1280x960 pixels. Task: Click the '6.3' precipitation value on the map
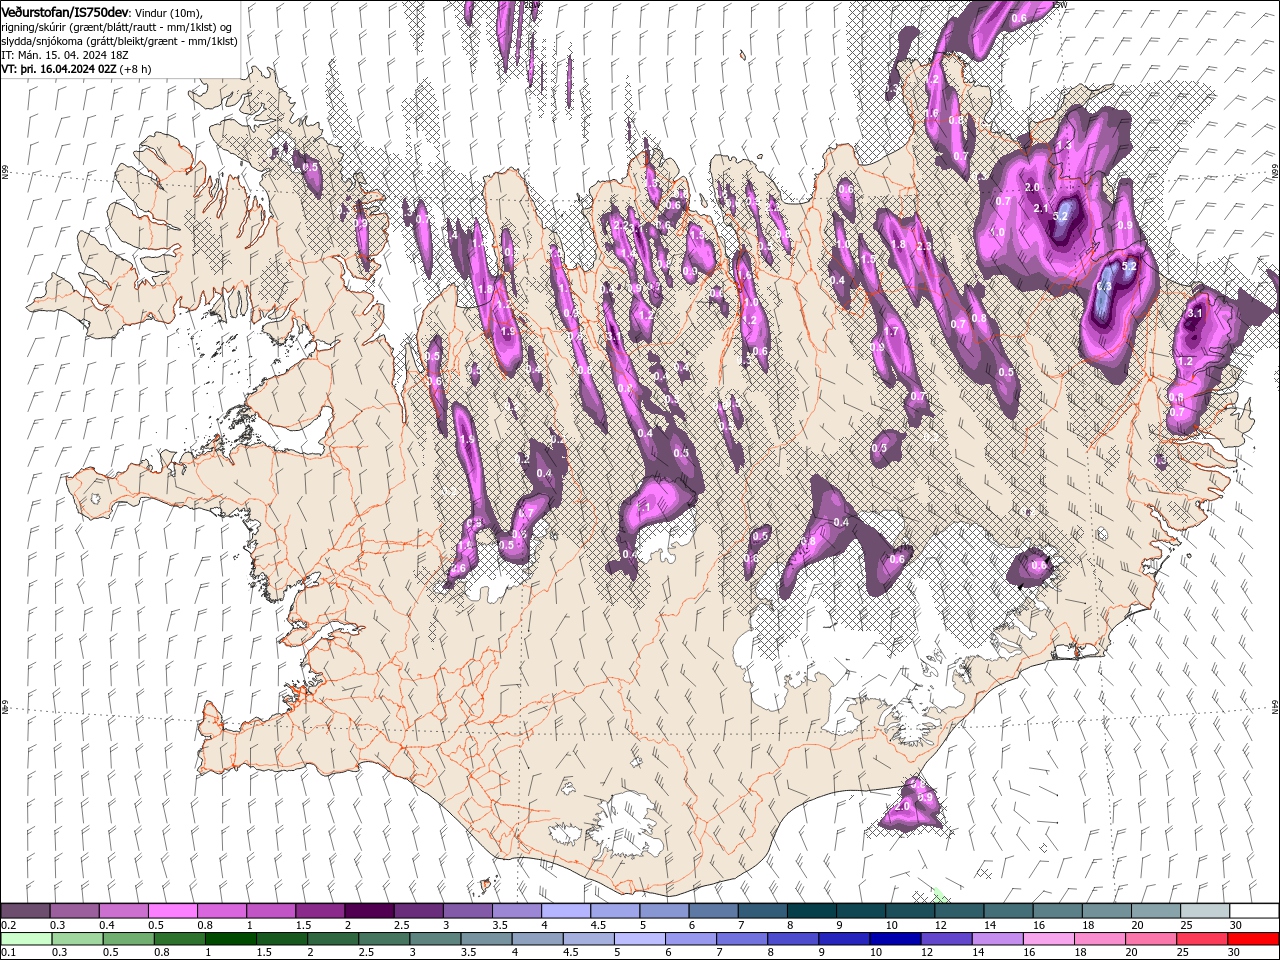(1104, 286)
